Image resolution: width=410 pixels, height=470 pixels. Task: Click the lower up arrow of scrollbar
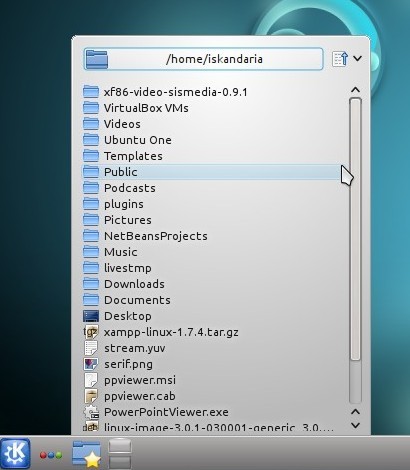point(355,412)
